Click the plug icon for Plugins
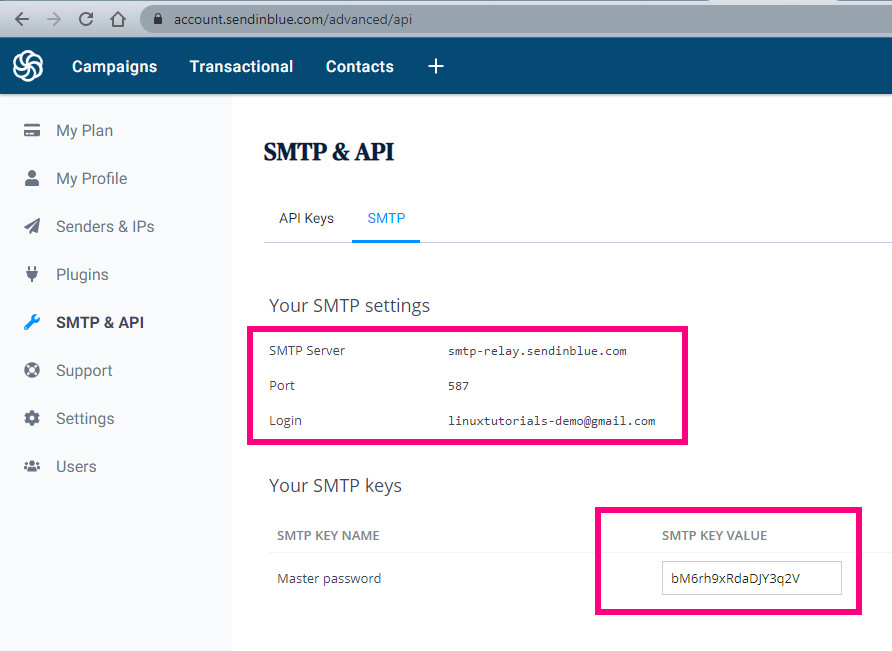 [32, 274]
